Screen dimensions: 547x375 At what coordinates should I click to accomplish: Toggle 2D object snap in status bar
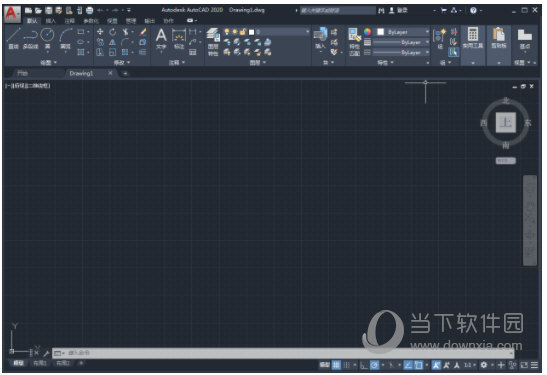(418, 365)
